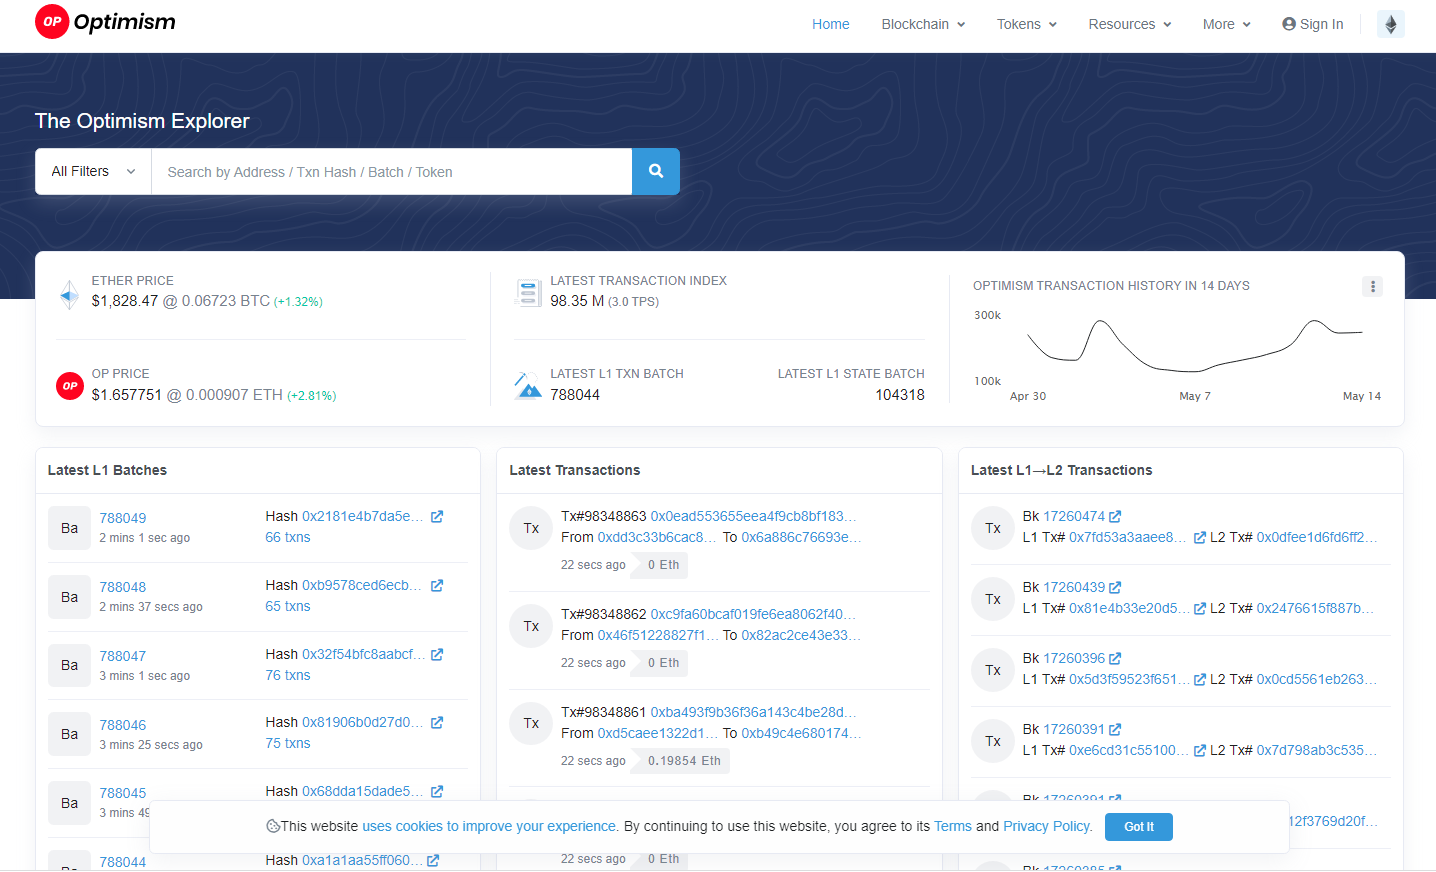Open the Ethereum network icon at top right
Viewport: 1436px width, 872px height.
1391,23
